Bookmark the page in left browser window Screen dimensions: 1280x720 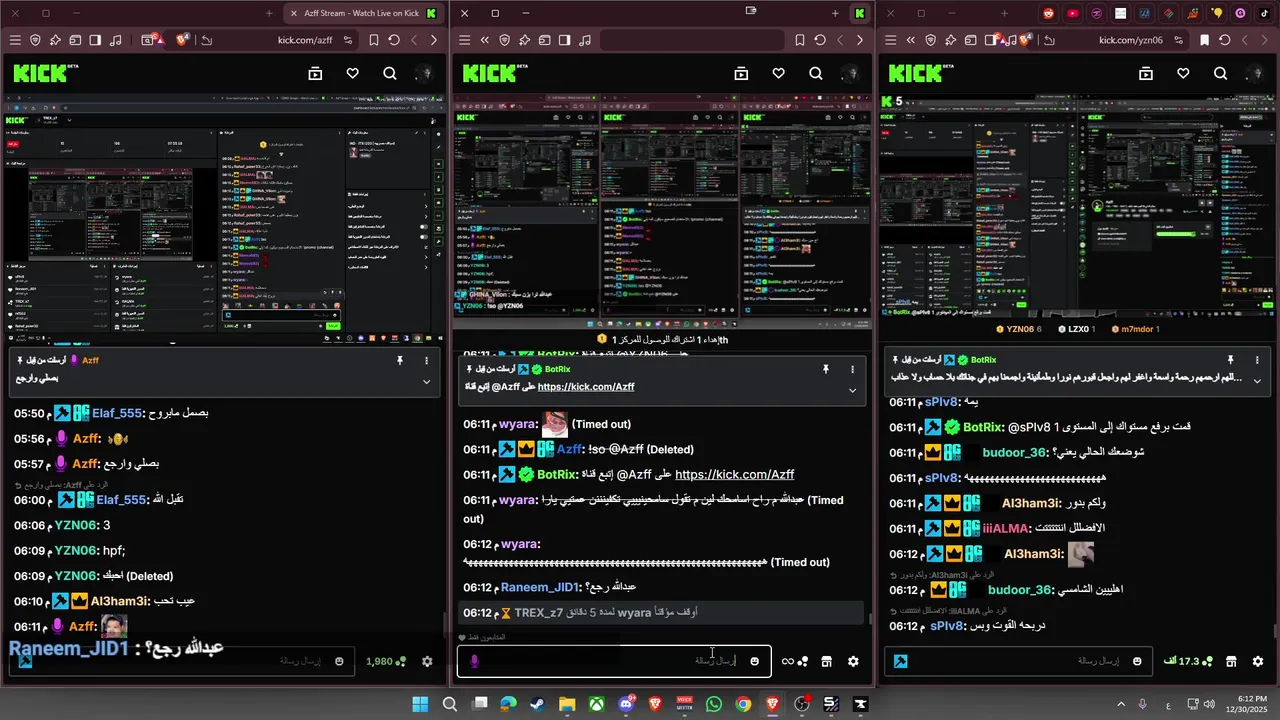click(374, 40)
